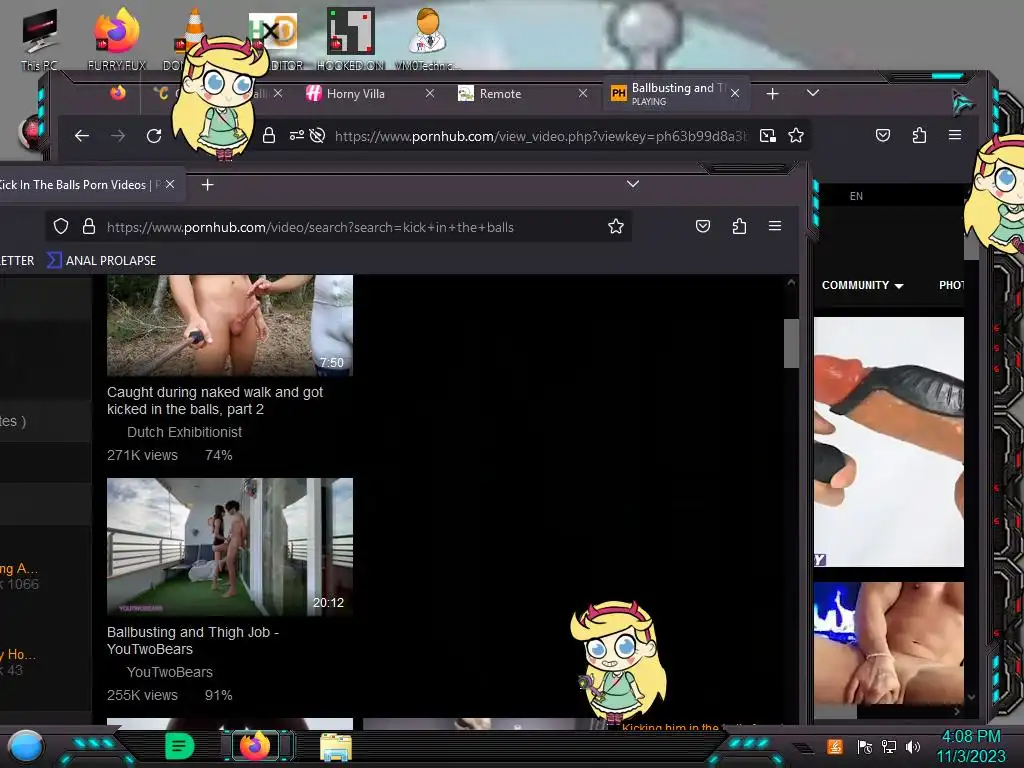Click the forward arrow in rear browser window
The height and width of the screenshot is (768, 1024).
coord(118,136)
